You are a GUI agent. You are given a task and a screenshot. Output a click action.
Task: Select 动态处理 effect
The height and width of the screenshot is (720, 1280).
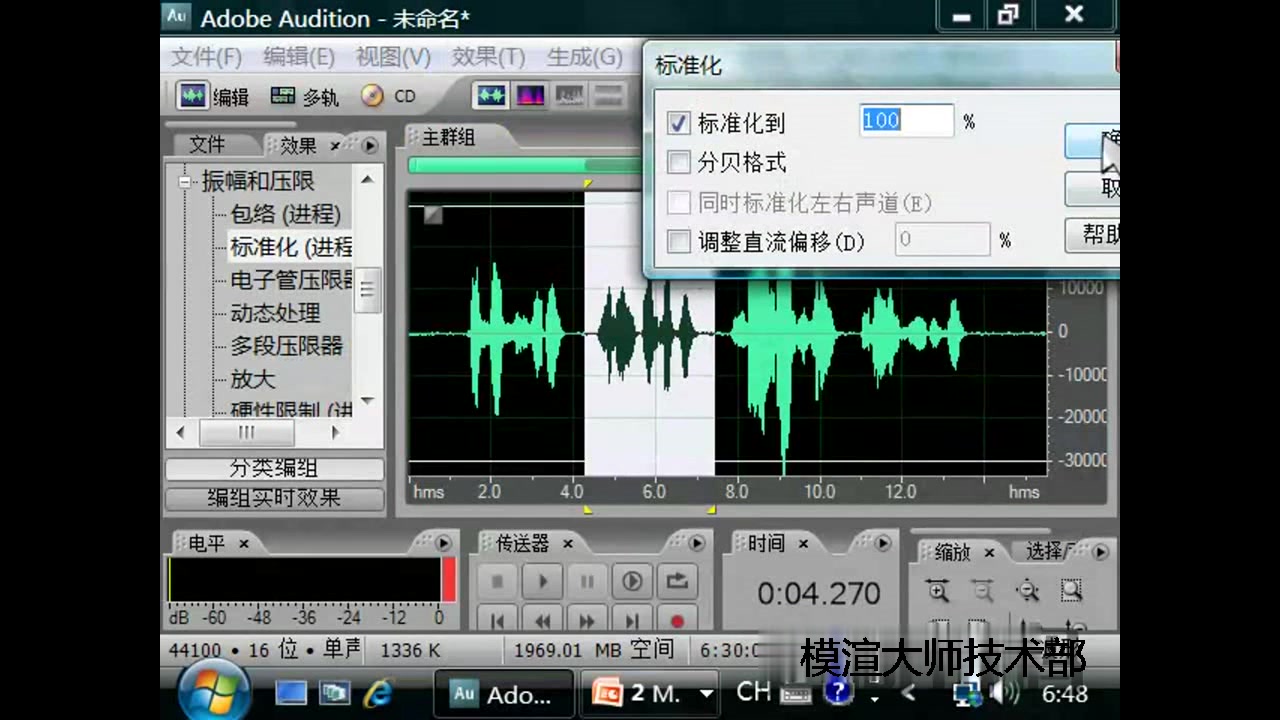point(275,313)
